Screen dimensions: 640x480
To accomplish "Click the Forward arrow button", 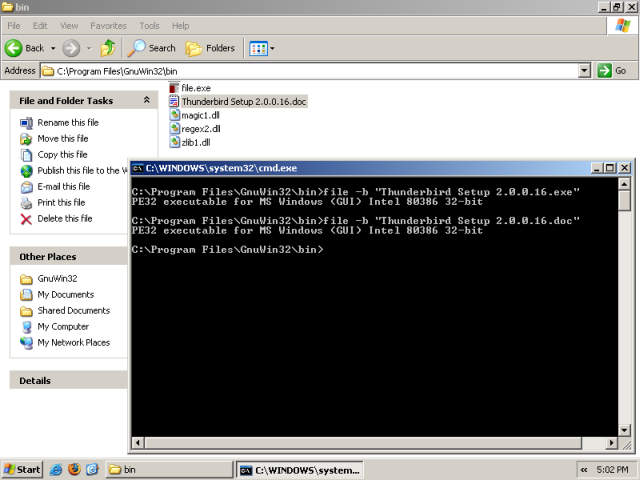I will pyautogui.click(x=71, y=48).
